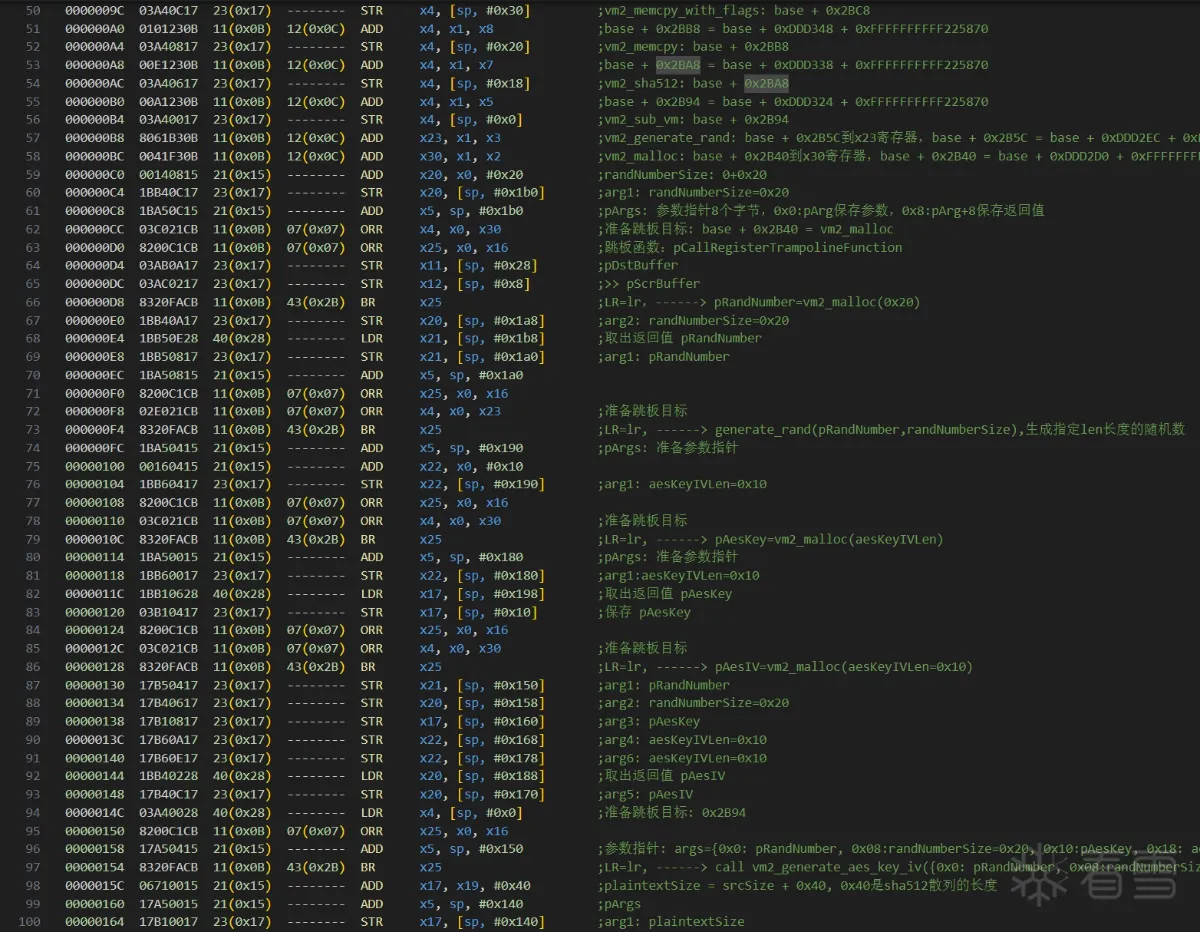Click the LDR mnemonic on line 68
Screen dimensions: 1200x932
pyautogui.click(x=371, y=338)
